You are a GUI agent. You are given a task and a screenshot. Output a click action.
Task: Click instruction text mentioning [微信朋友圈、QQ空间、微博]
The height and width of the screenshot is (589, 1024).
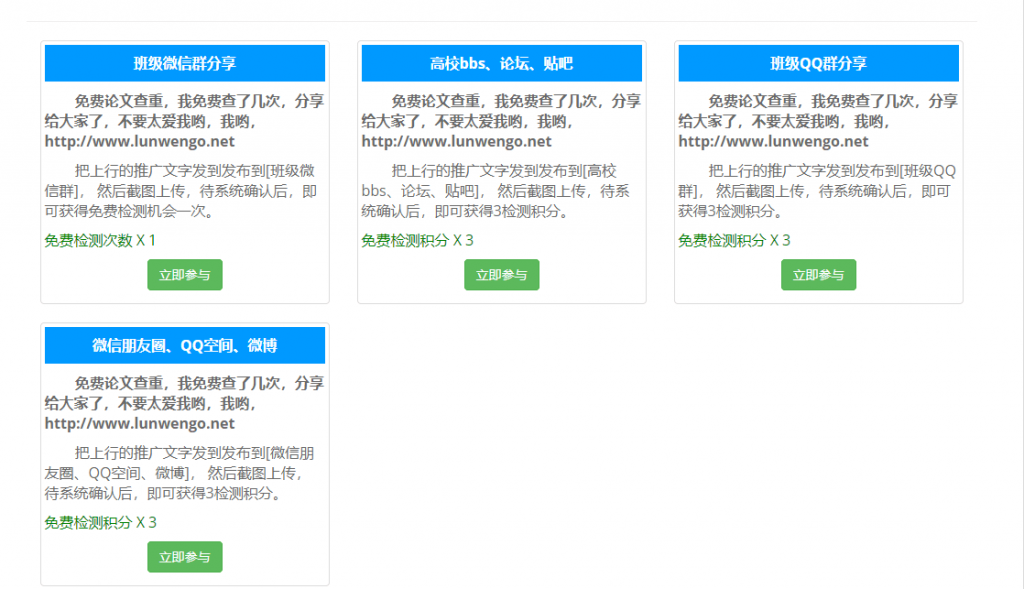180,473
